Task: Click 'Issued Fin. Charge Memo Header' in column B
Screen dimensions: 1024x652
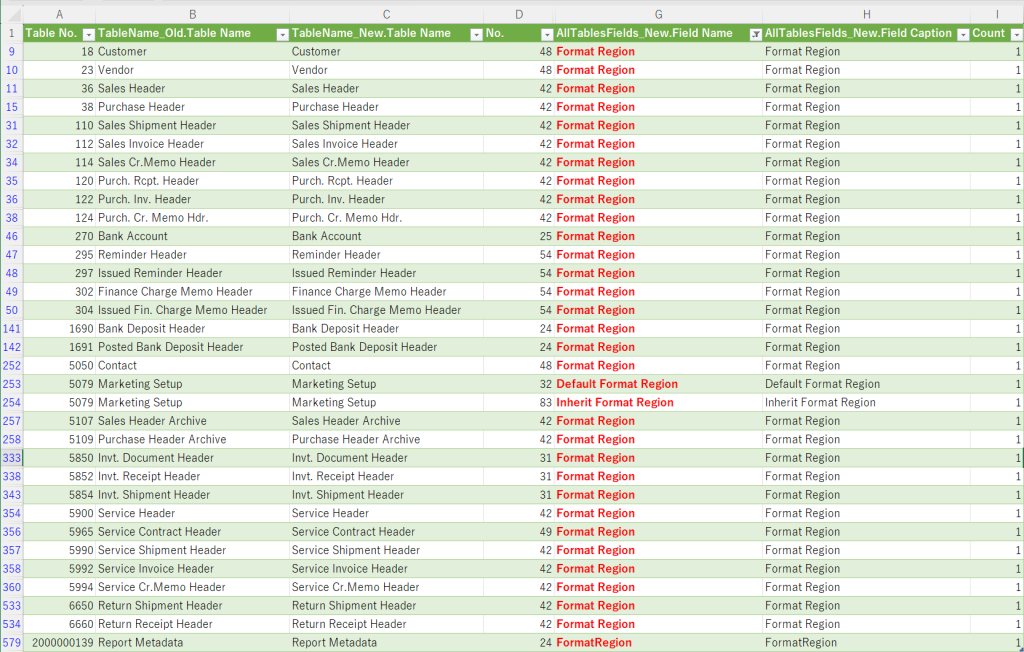Action: tap(193, 310)
